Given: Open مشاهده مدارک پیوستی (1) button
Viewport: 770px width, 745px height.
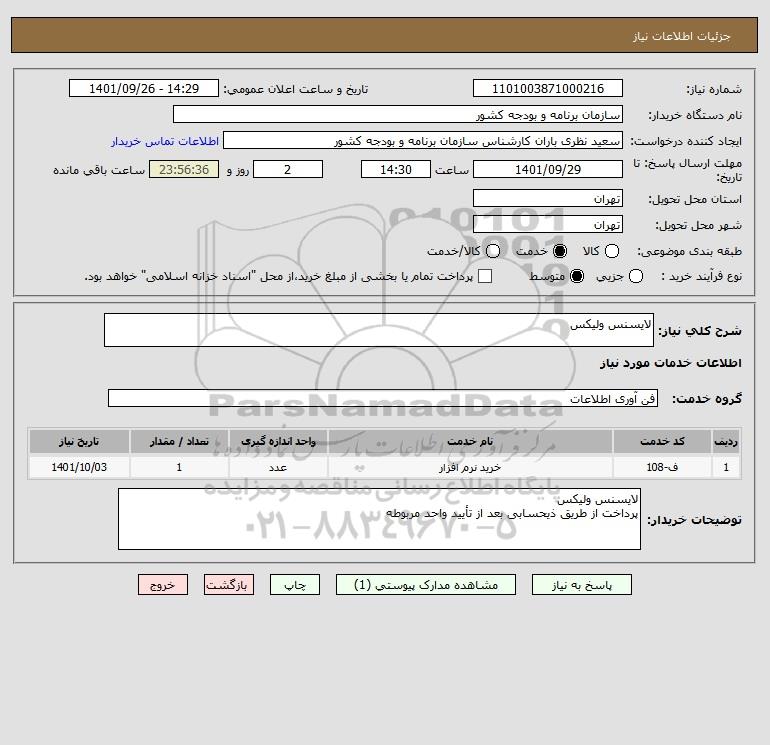Looking at the screenshot, I should pos(426,585).
